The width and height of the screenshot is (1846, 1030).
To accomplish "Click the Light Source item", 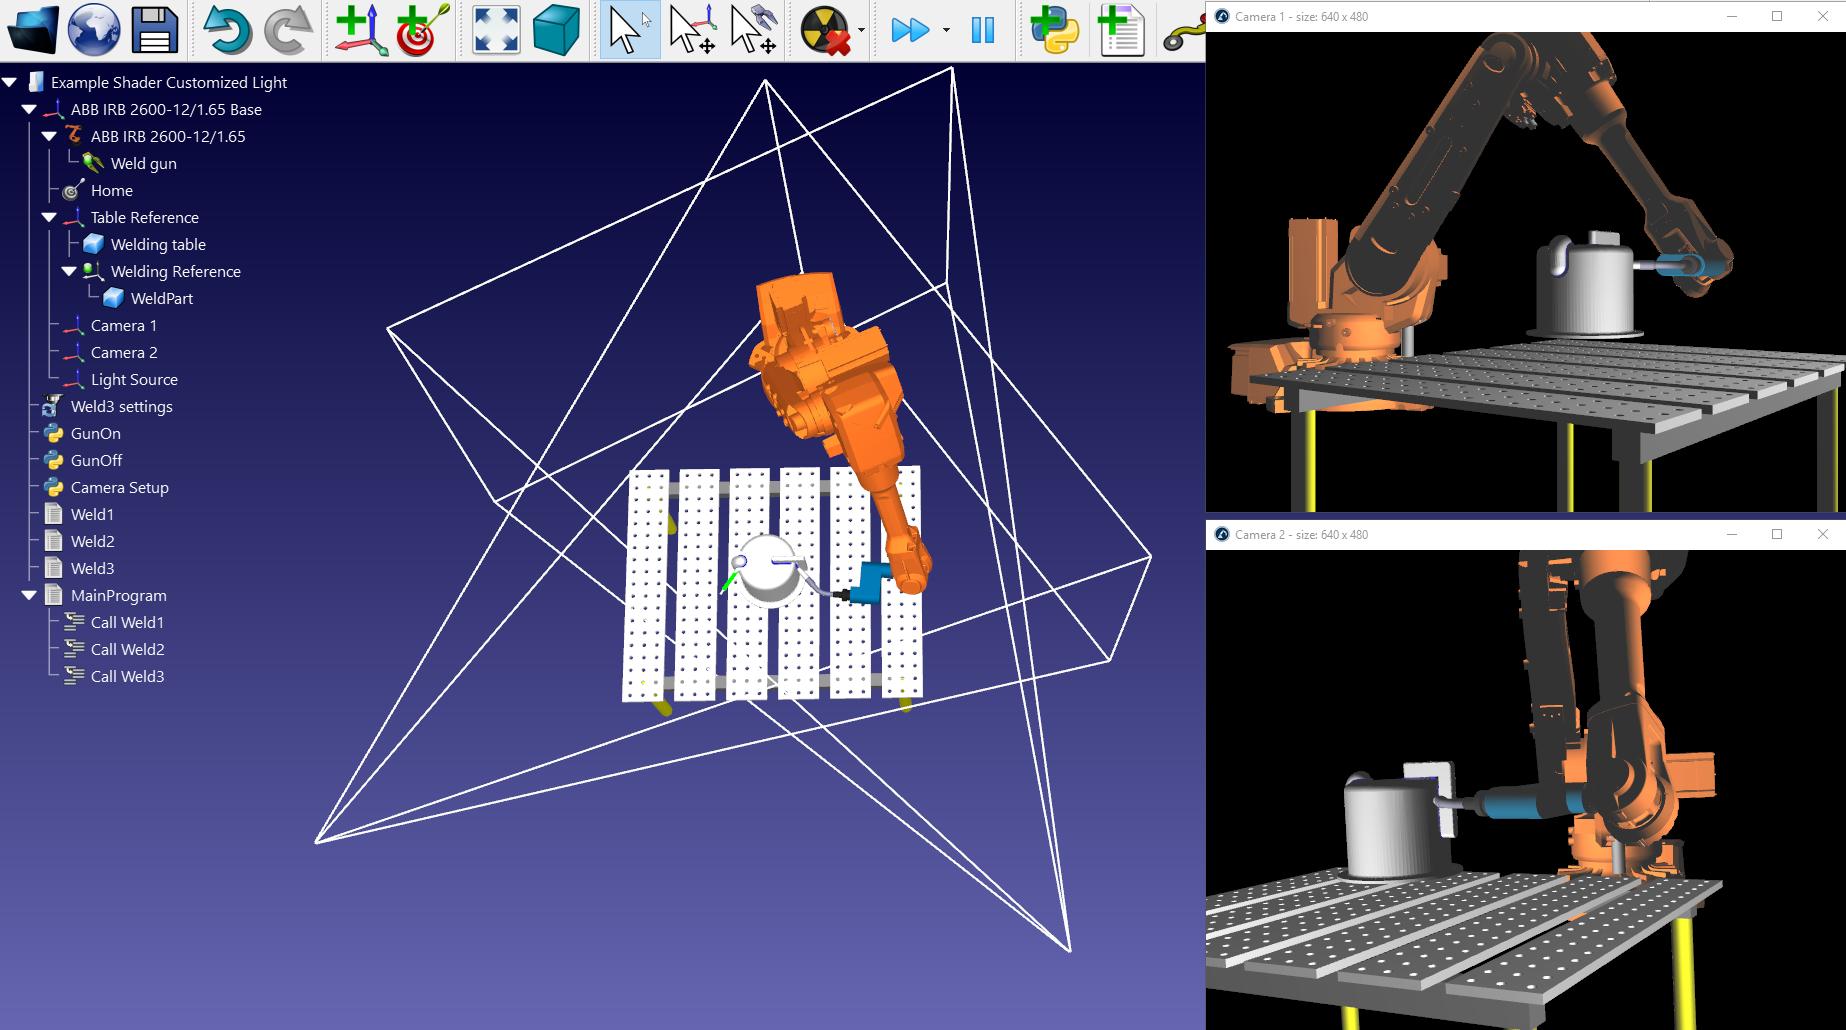I will tap(134, 379).
